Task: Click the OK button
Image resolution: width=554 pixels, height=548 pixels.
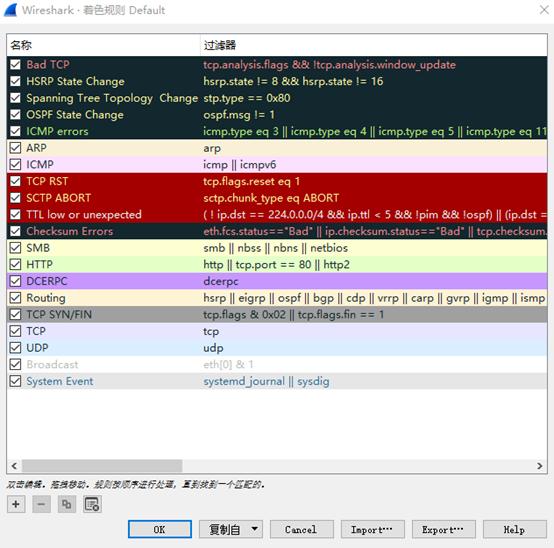Action: (x=160, y=529)
